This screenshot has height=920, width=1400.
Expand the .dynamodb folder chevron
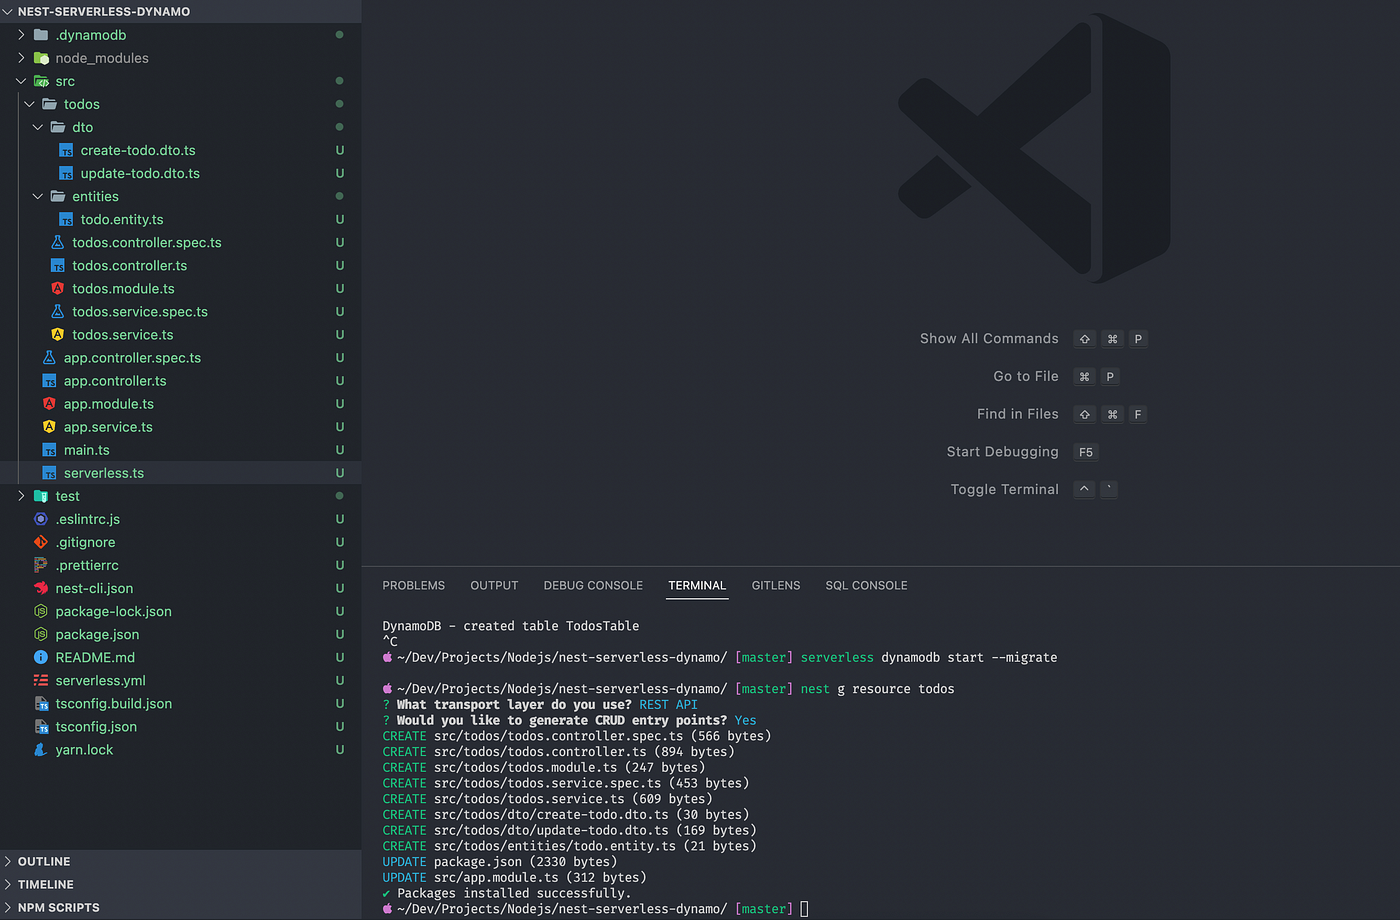click(21, 35)
